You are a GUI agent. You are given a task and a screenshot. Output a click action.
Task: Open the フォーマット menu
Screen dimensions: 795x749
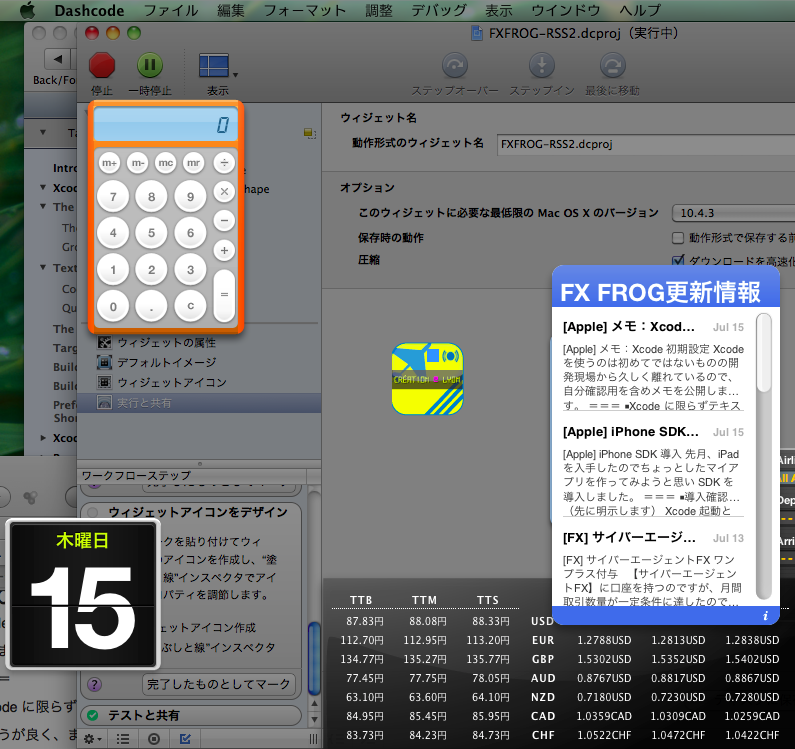[x=298, y=10]
